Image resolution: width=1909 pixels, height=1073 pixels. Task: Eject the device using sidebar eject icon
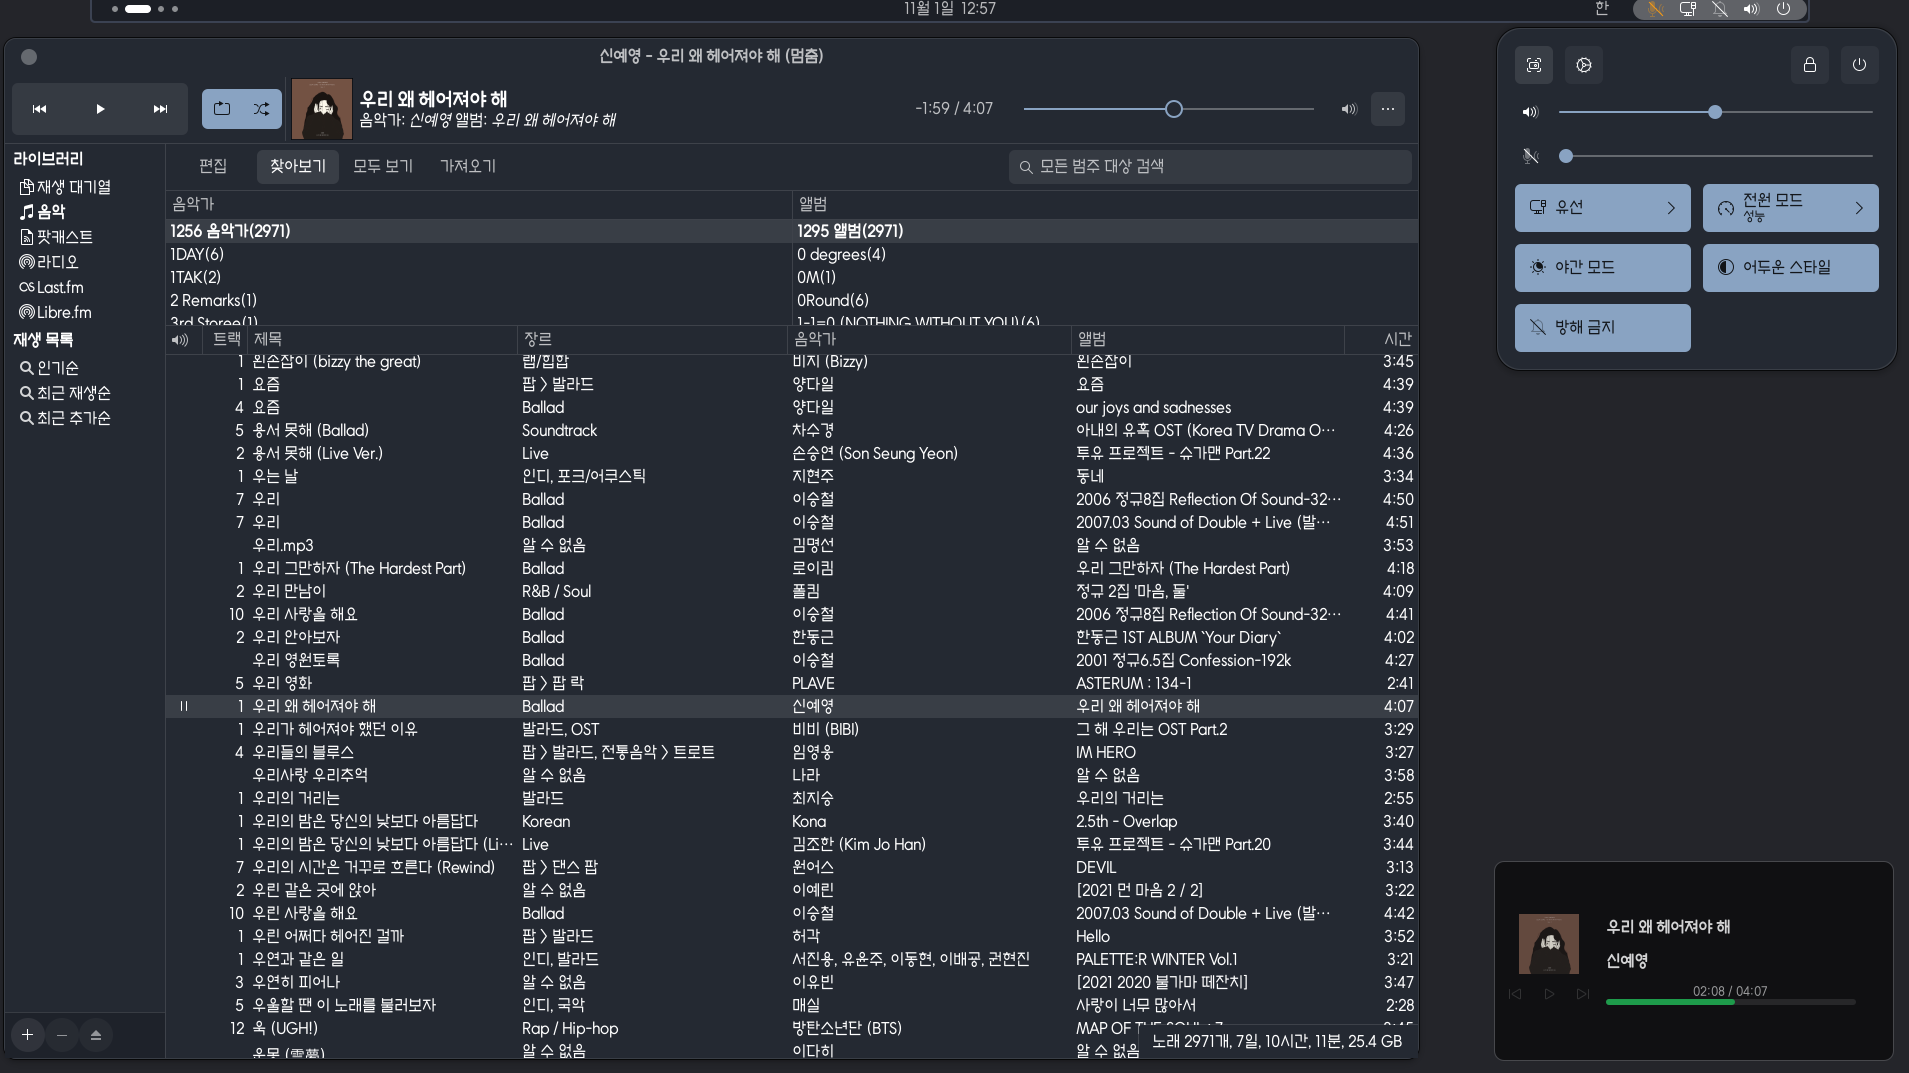(x=96, y=1035)
